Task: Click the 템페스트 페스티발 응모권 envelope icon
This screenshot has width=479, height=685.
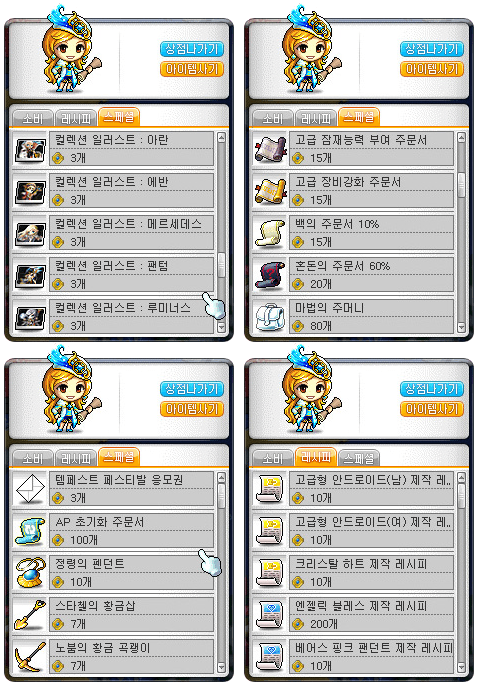Action: [x=30, y=489]
